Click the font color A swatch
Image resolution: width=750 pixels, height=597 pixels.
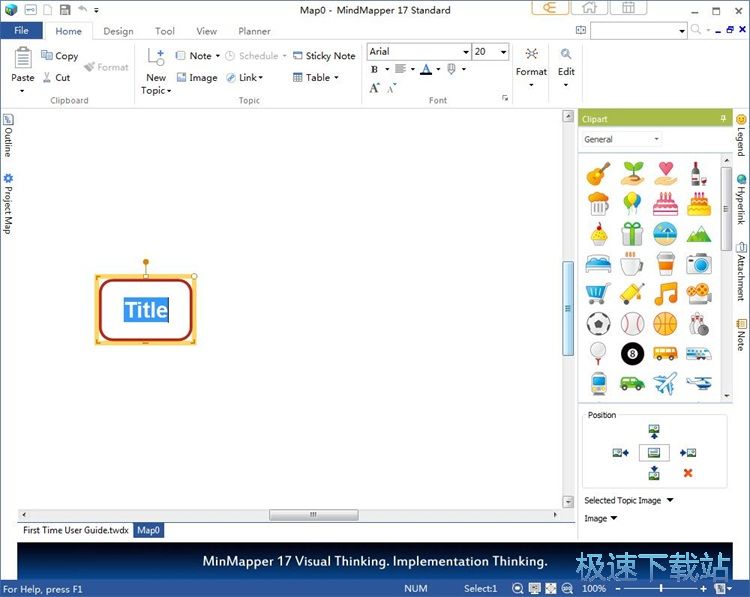(426, 69)
